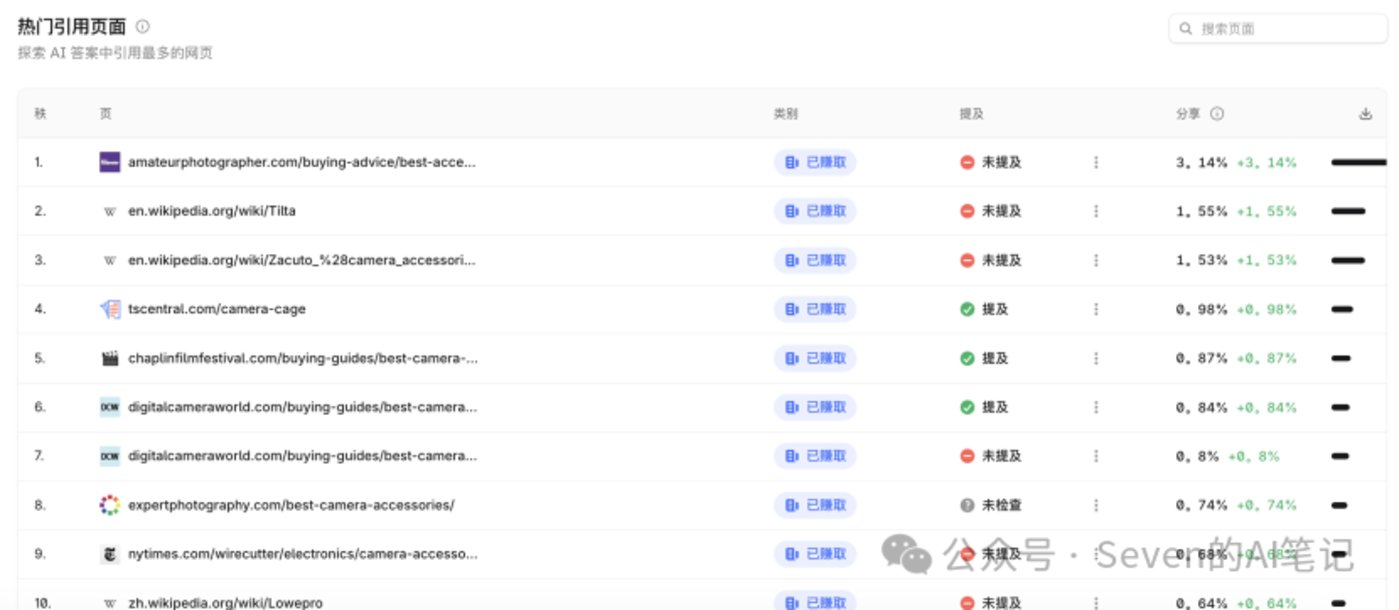Screen dimensions: 1399x610
Task: Click the tscentral.com favicon icon
Action: click(109, 309)
